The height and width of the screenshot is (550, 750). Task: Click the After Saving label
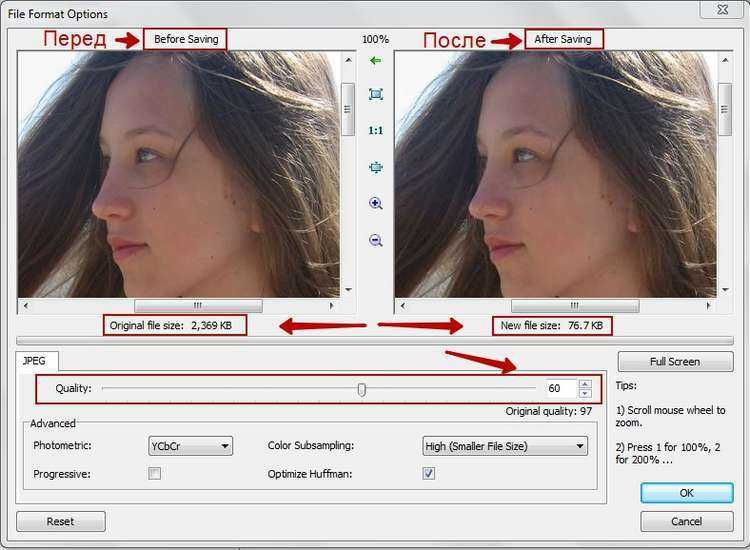563,39
